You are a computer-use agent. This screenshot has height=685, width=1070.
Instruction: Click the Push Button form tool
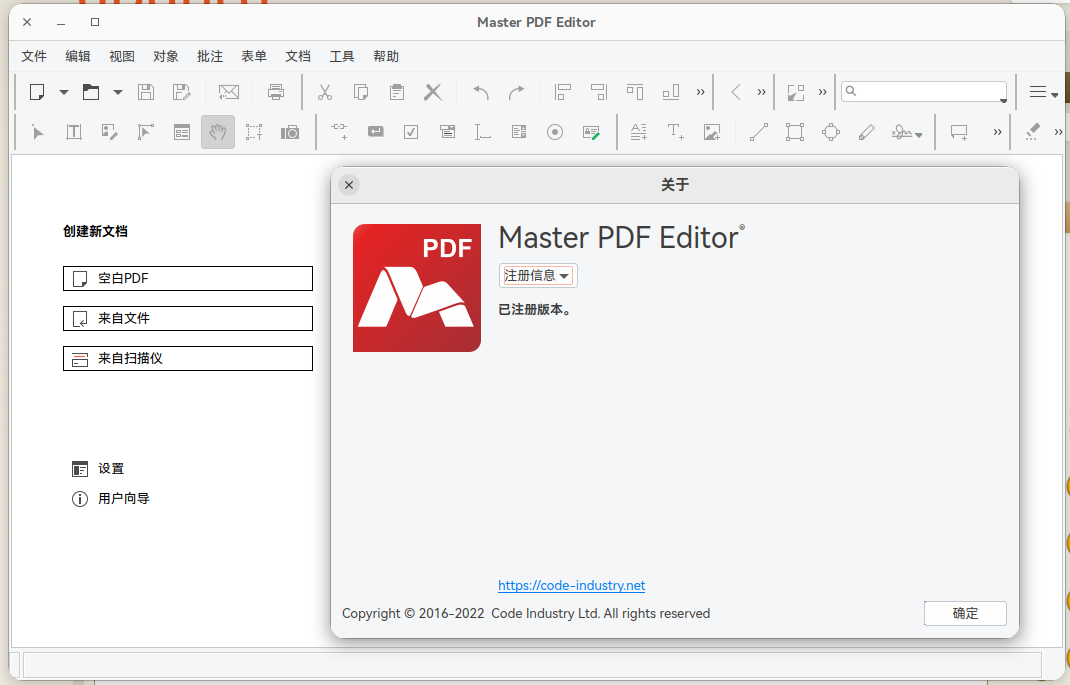pos(375,132)
